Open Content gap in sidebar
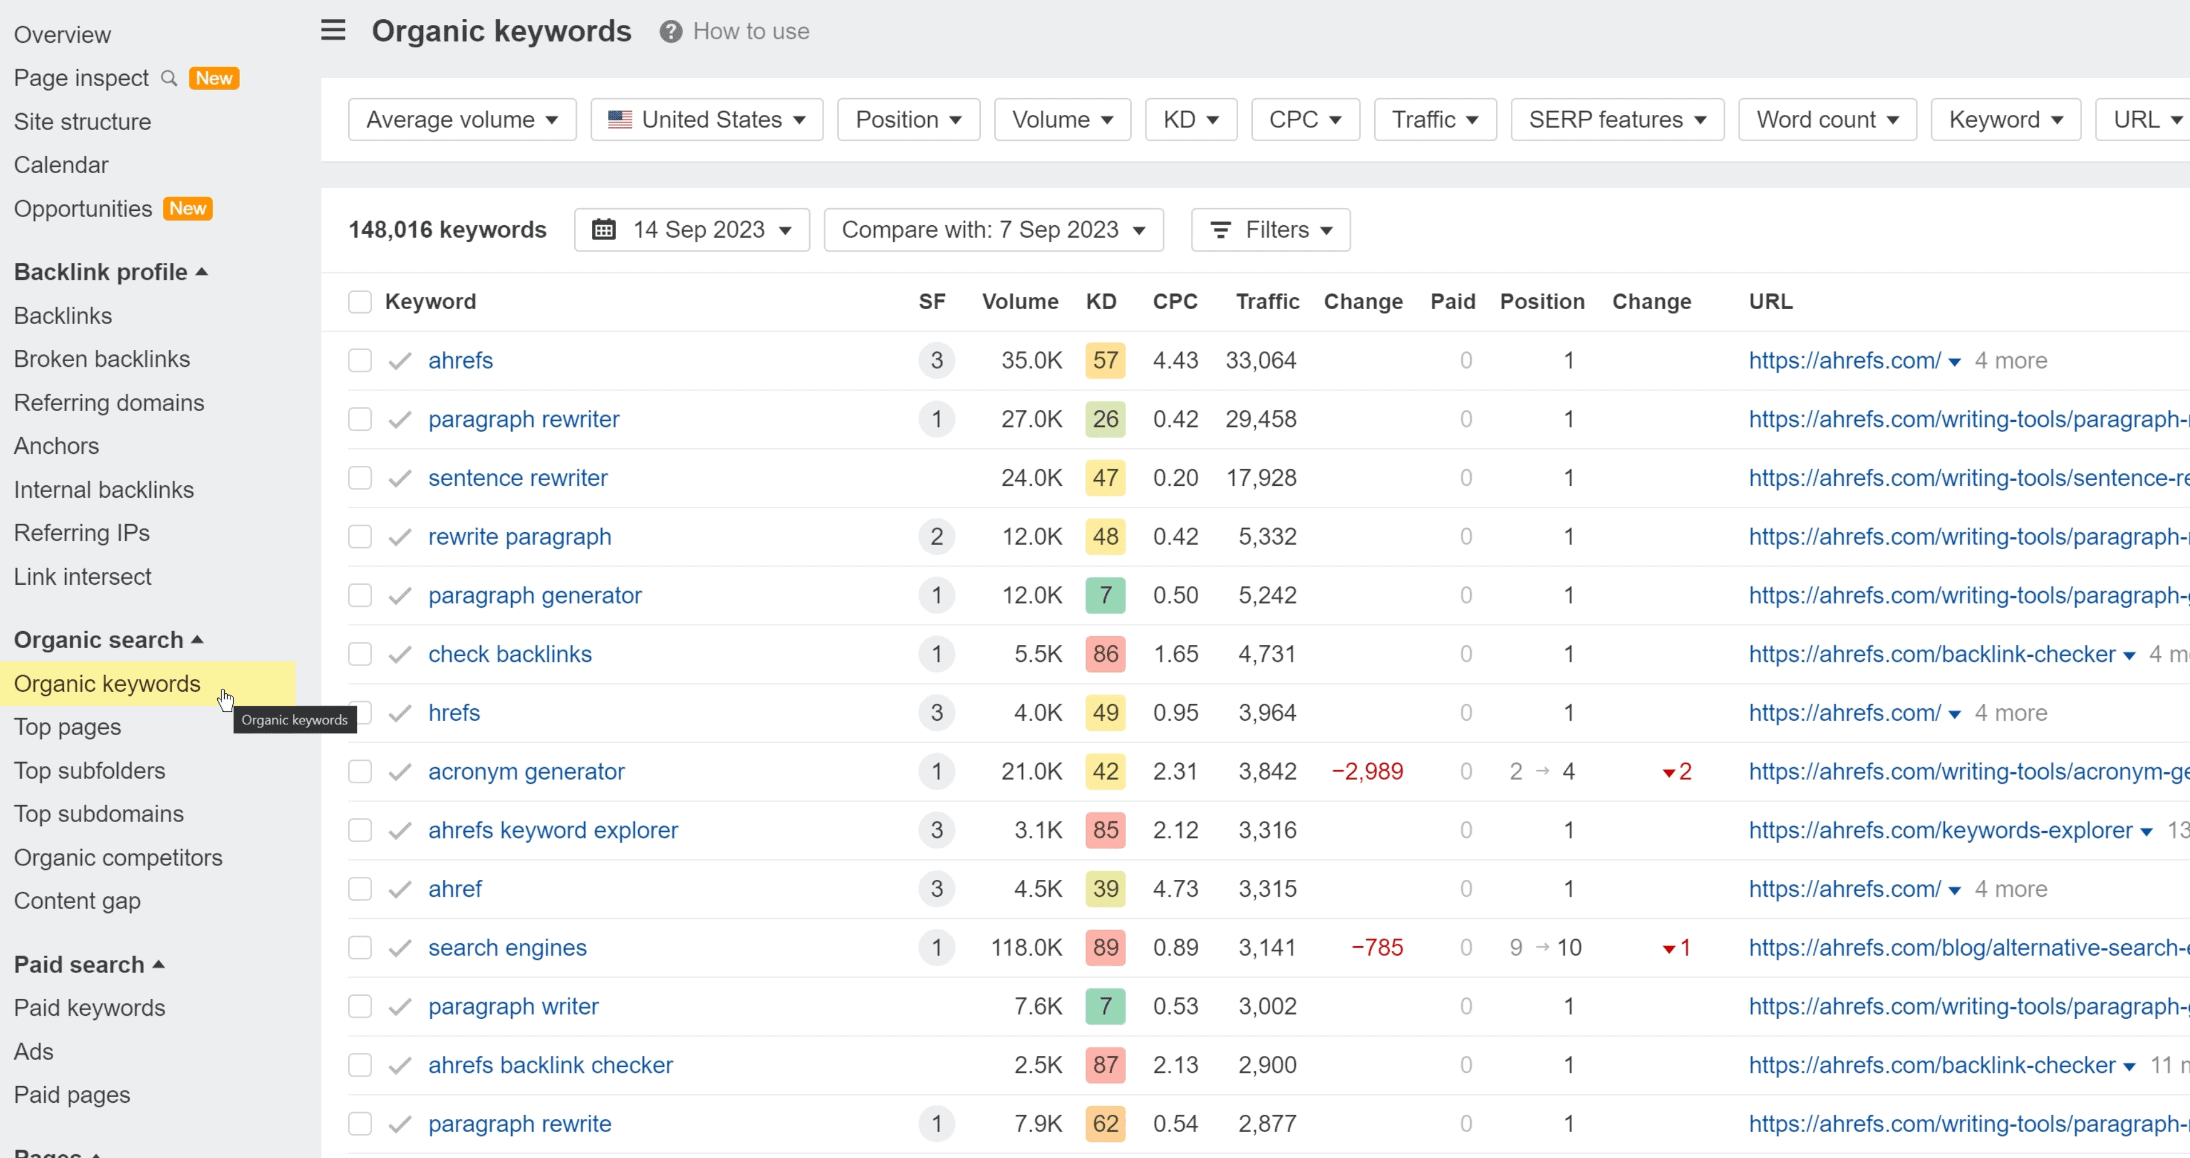The width and height of the screenshot is (2190, 1158). click(77, 901)
